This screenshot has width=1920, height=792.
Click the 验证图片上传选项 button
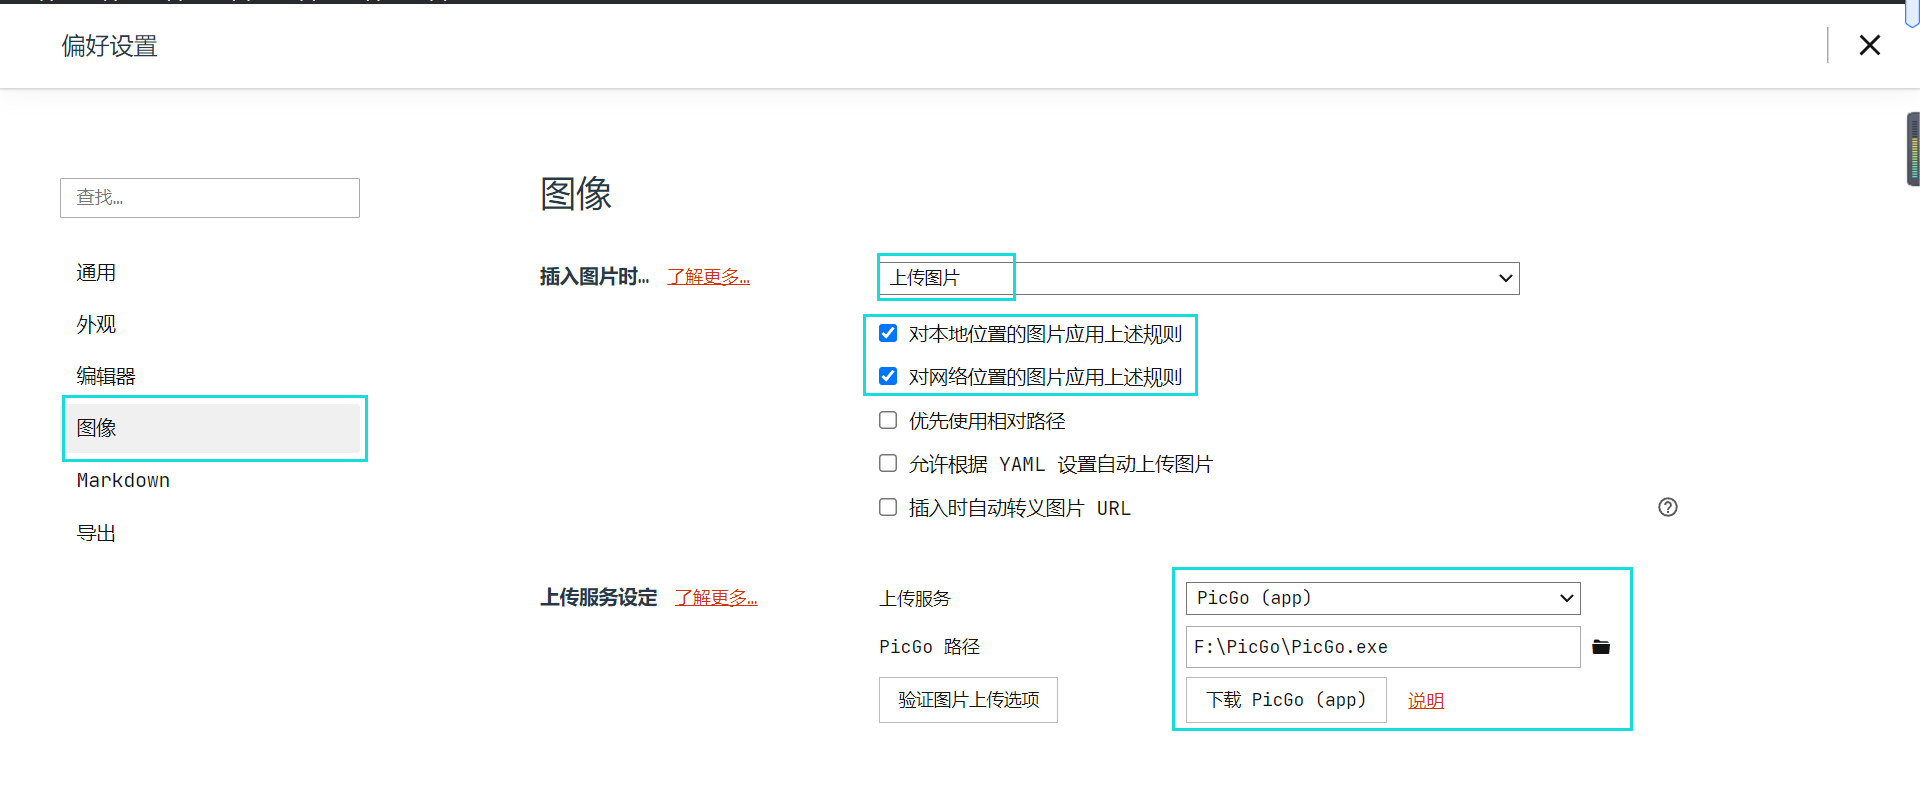coord(968,700)
